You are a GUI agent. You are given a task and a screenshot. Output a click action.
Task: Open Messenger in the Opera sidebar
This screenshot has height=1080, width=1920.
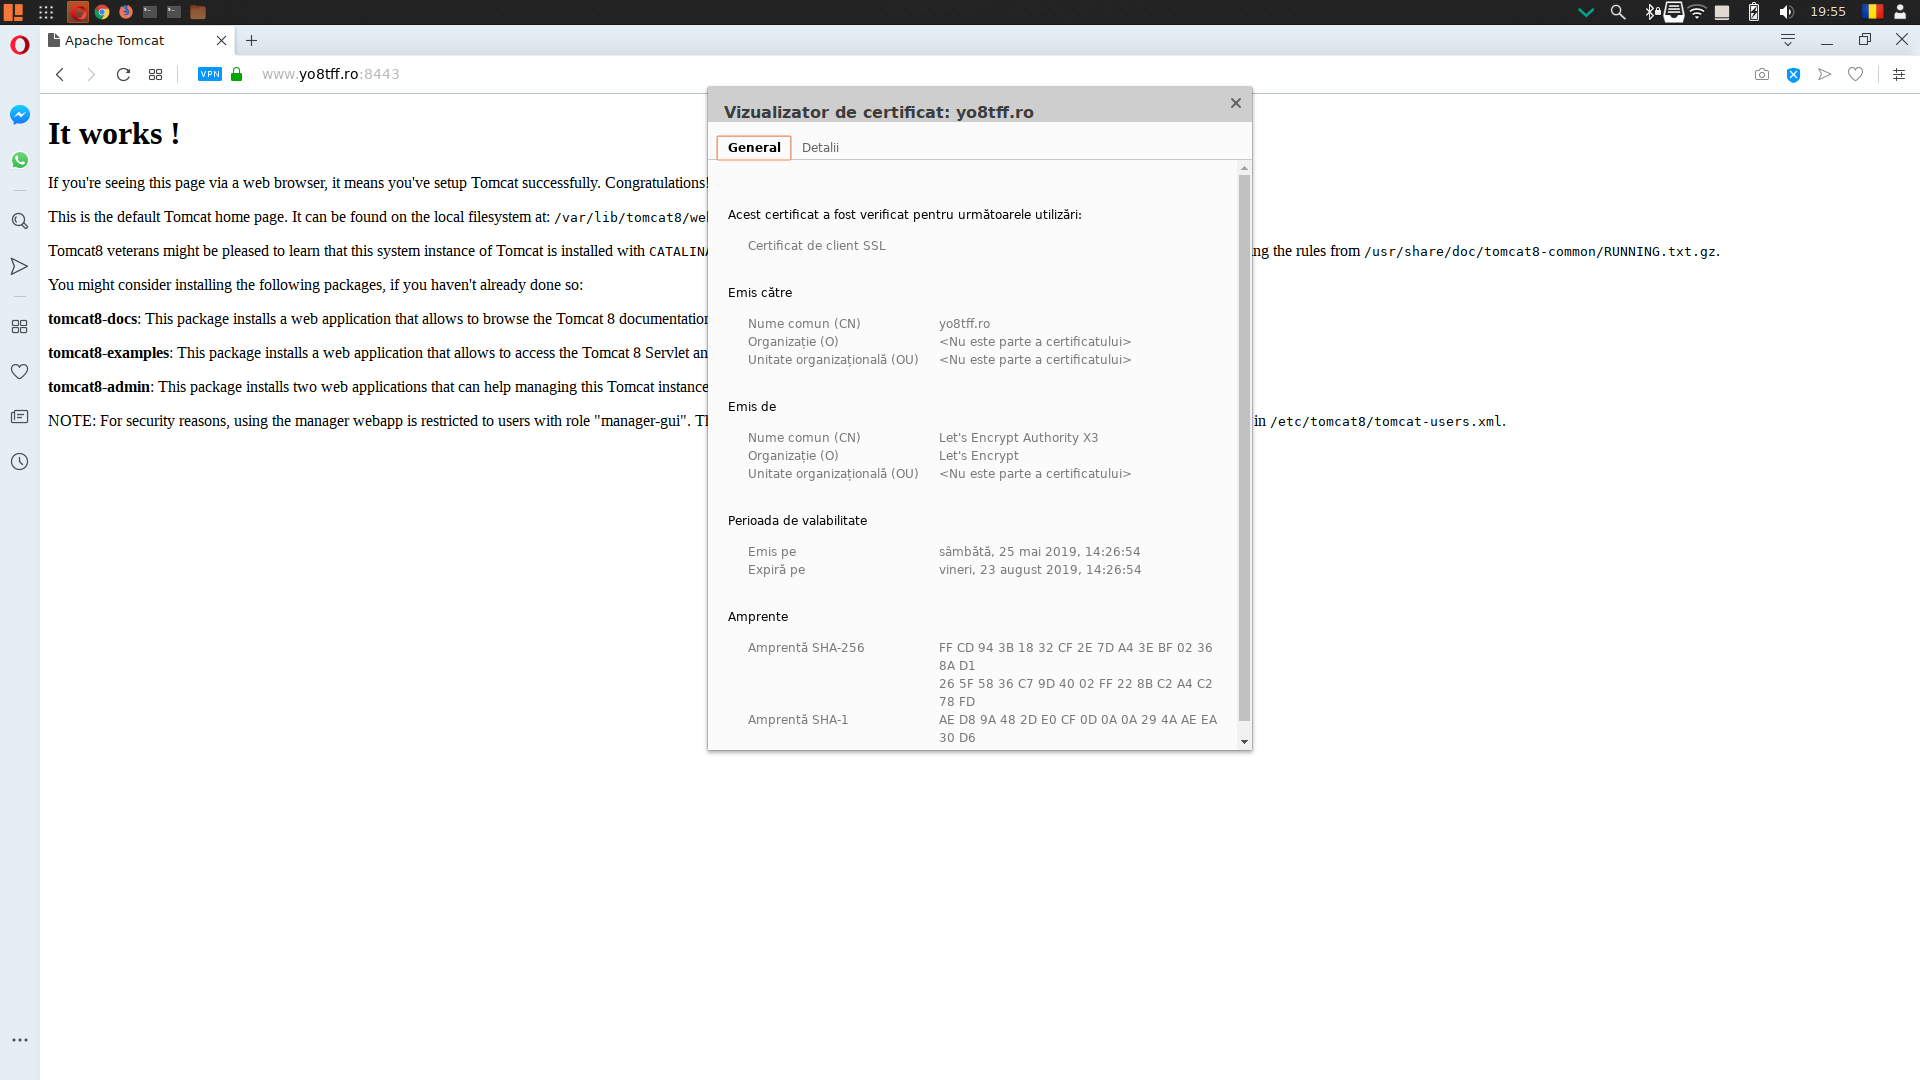point(20,115)
